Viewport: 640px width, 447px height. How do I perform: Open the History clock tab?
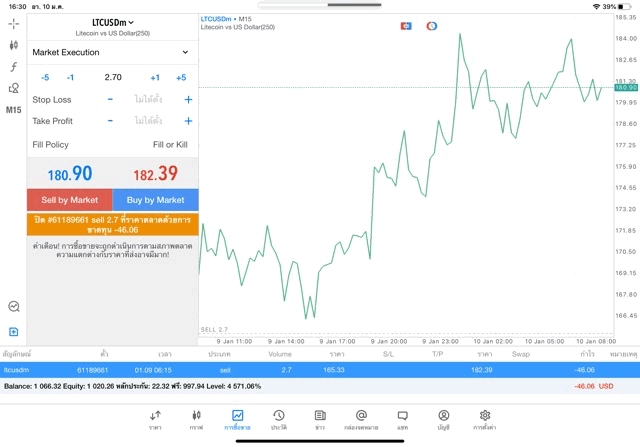pyautogui.click(x=279, y=420)
